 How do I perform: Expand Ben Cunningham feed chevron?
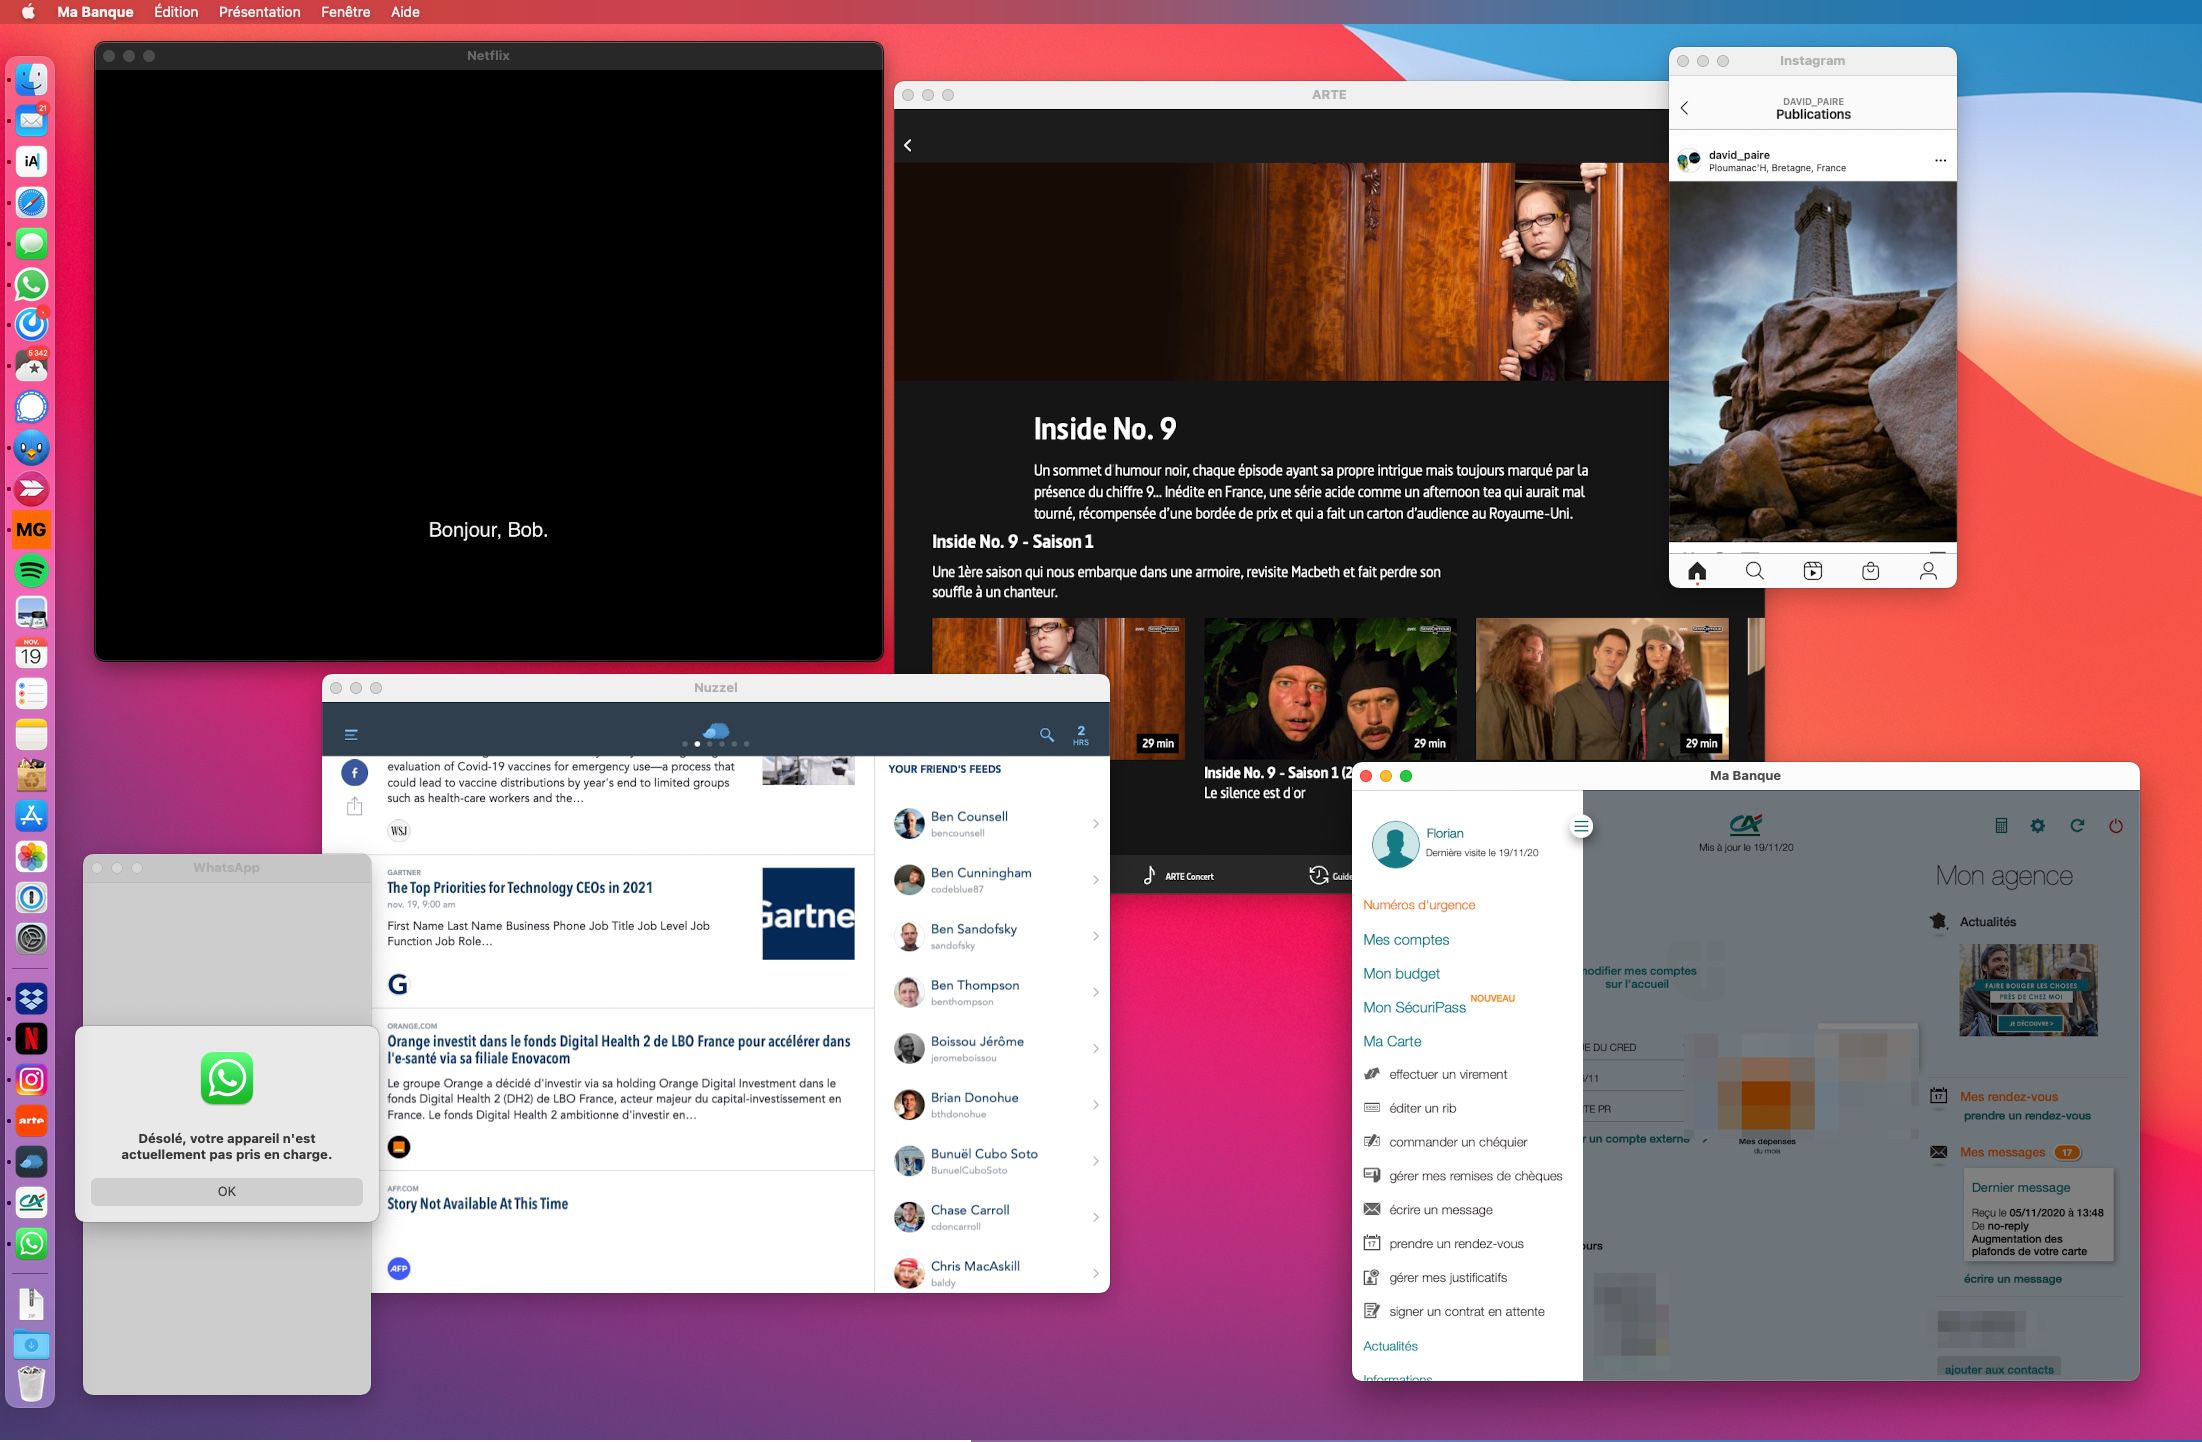[x=1096, y=880]
